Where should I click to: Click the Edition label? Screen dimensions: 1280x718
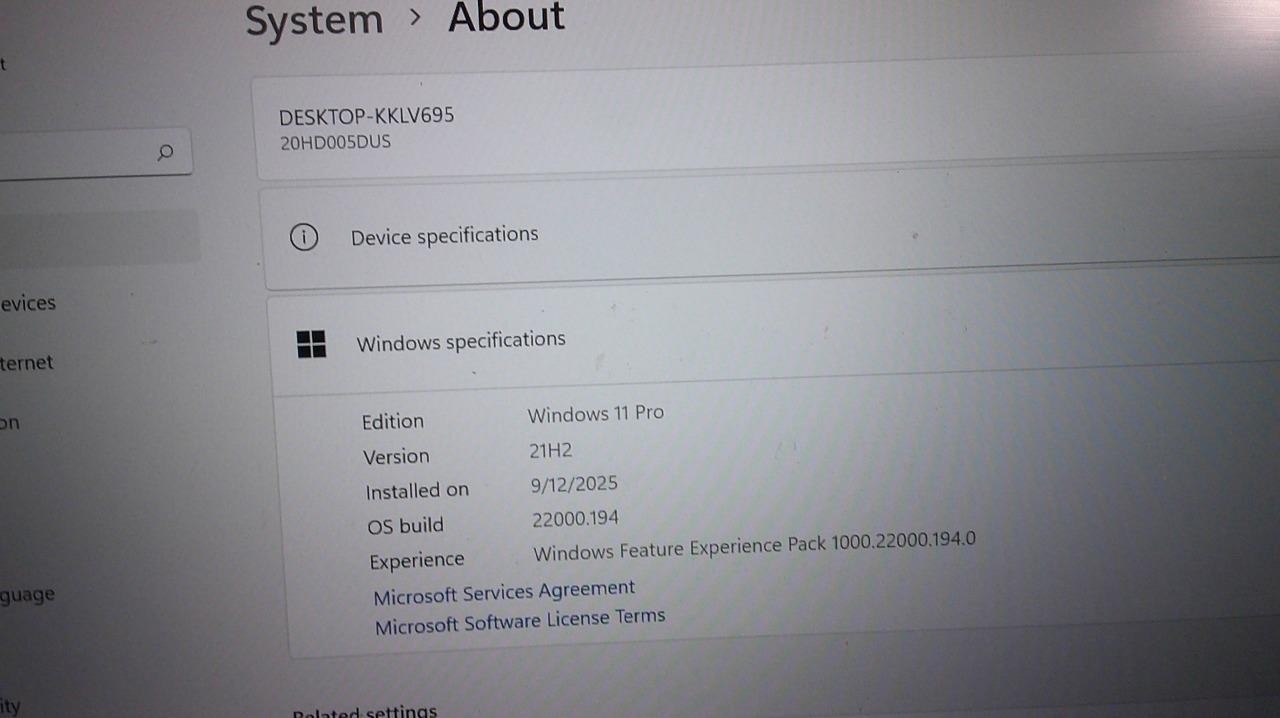point(393,421)
